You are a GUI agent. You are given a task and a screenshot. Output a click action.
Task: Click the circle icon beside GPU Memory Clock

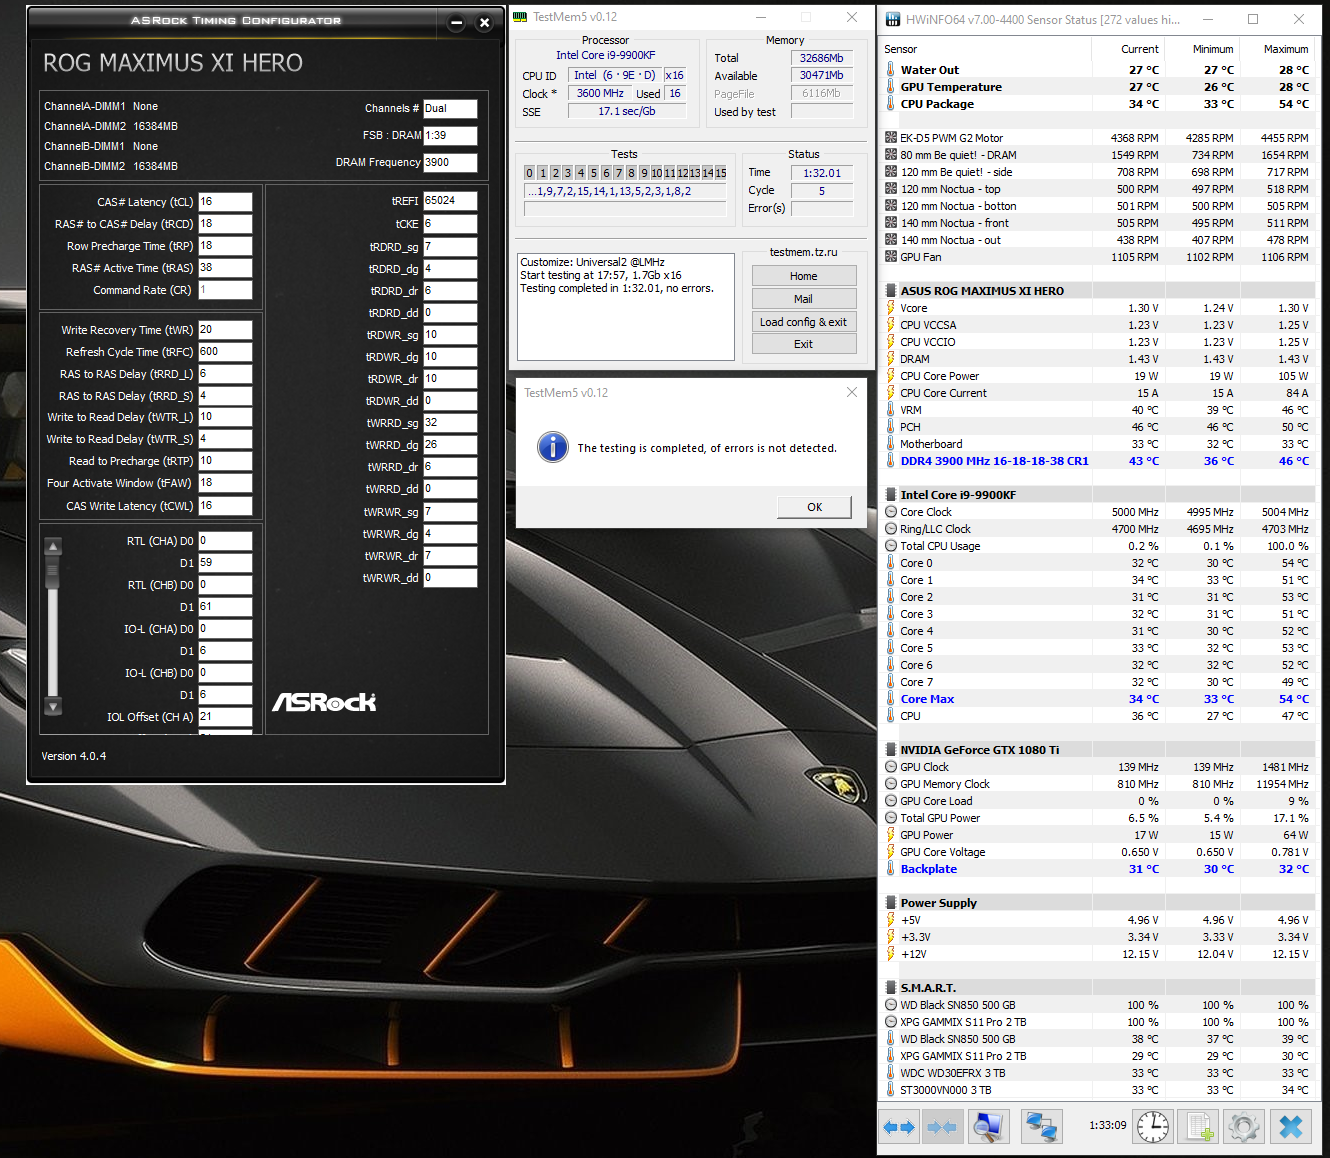[x=891, y=784]
